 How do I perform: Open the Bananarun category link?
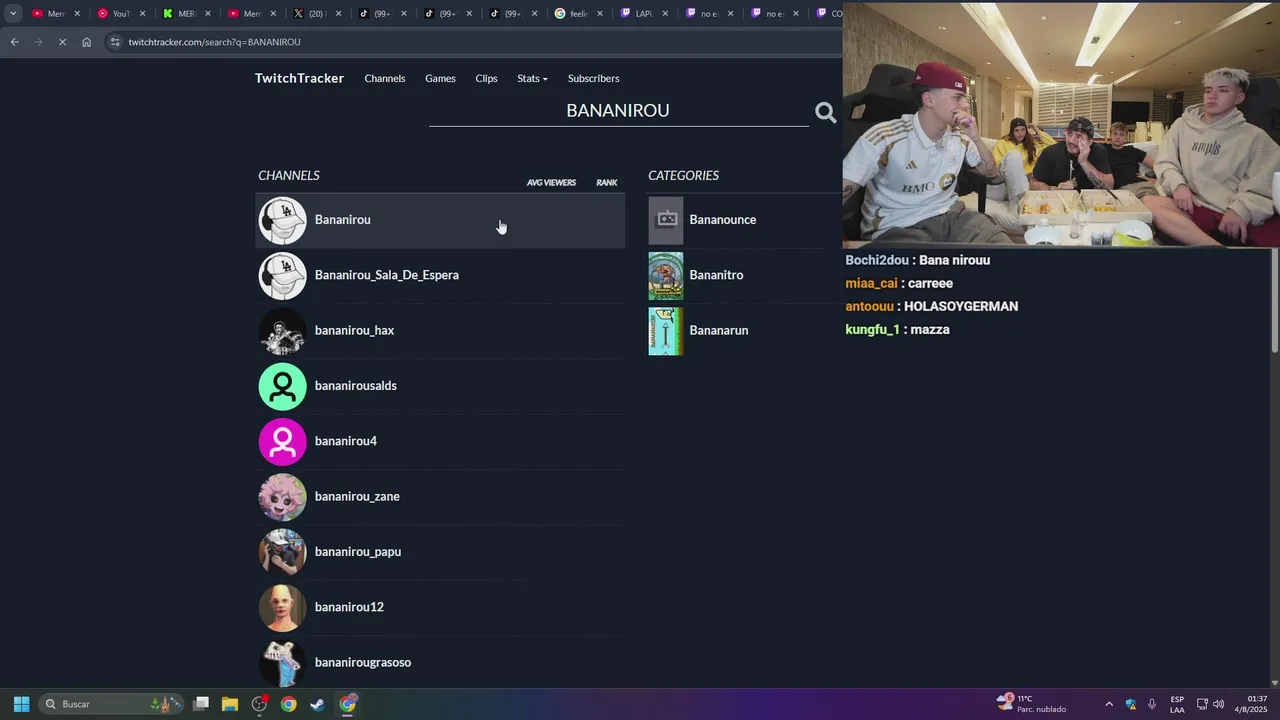[718, 330]
